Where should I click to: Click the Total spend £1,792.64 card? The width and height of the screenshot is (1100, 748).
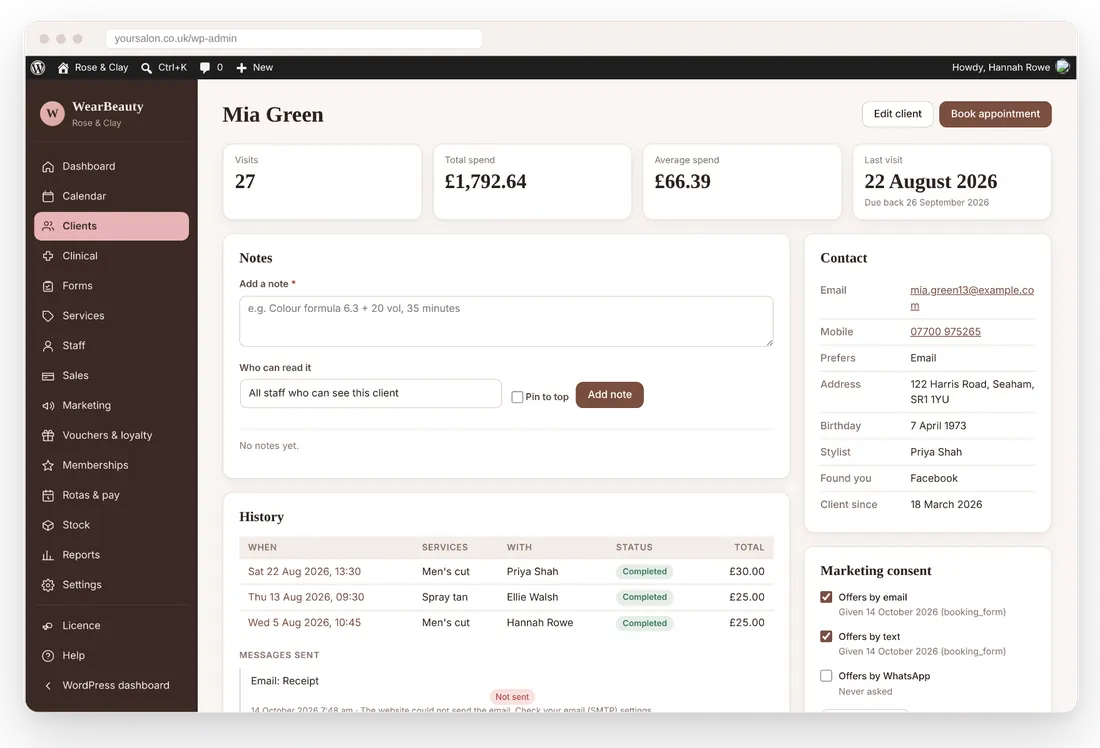(x=532, y=182)
